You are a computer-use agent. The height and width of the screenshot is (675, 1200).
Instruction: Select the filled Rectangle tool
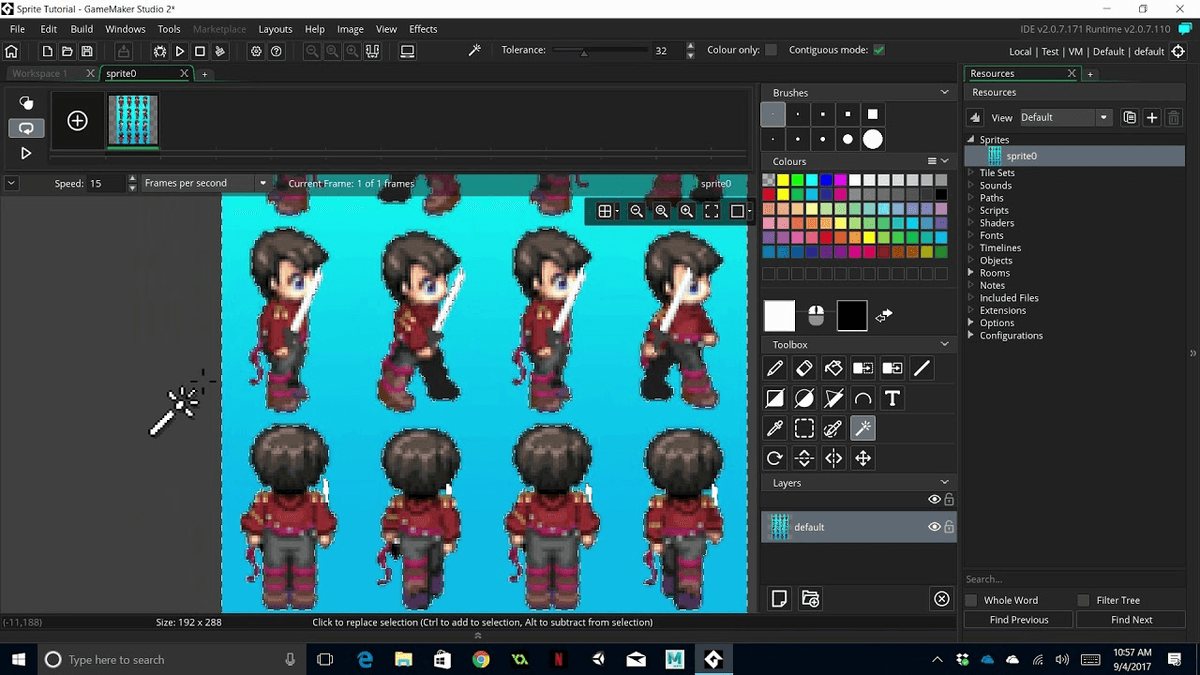775,399
